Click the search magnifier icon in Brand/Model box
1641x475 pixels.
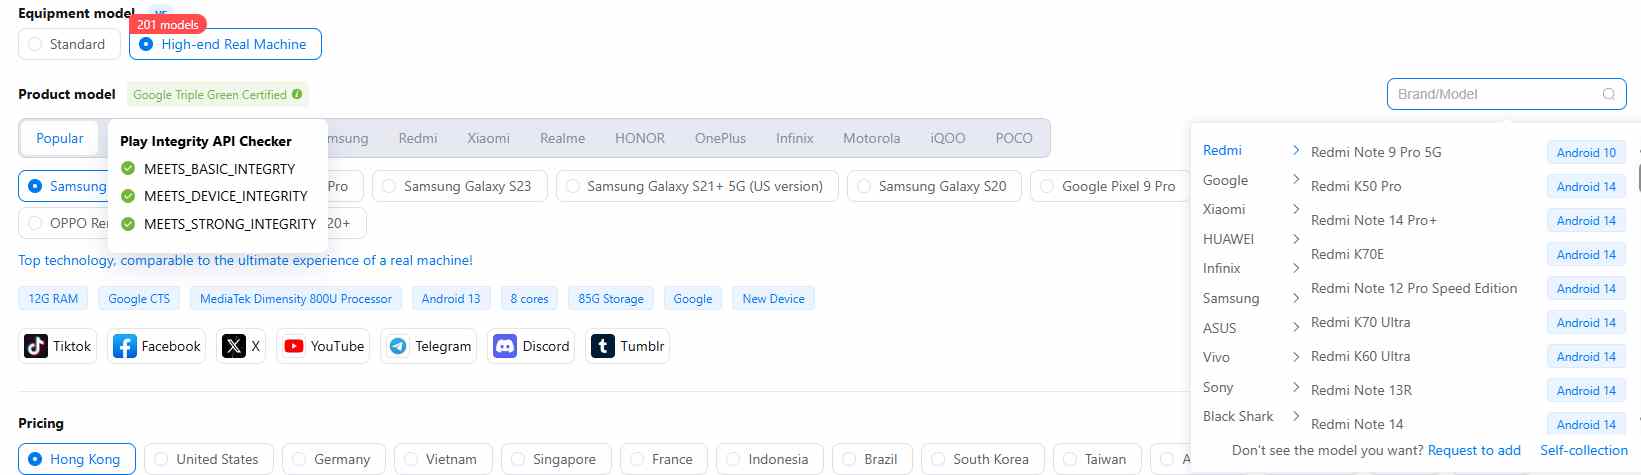1609,94
